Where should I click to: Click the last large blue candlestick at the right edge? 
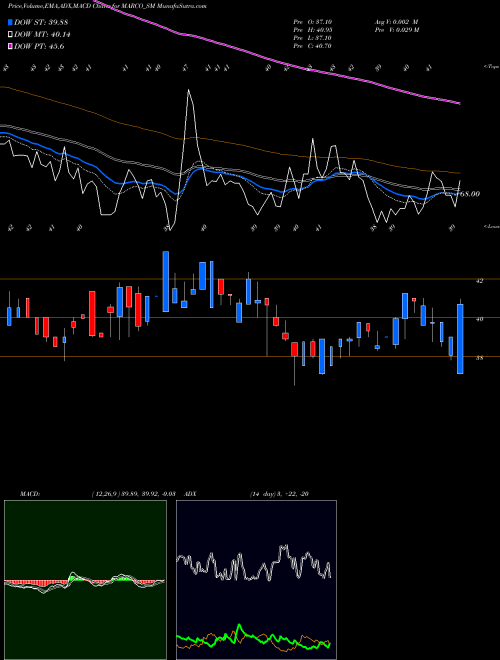[460, 339]
